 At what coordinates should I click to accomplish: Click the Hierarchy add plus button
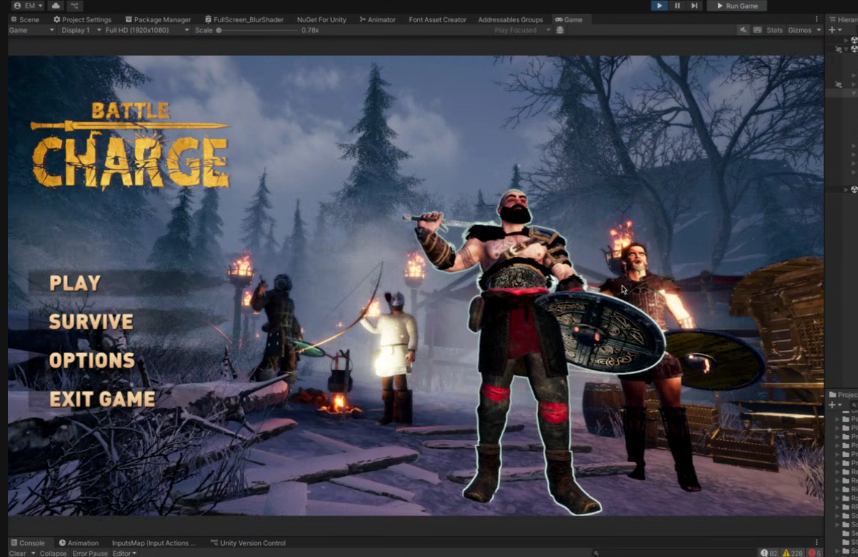tap(832, 30)
